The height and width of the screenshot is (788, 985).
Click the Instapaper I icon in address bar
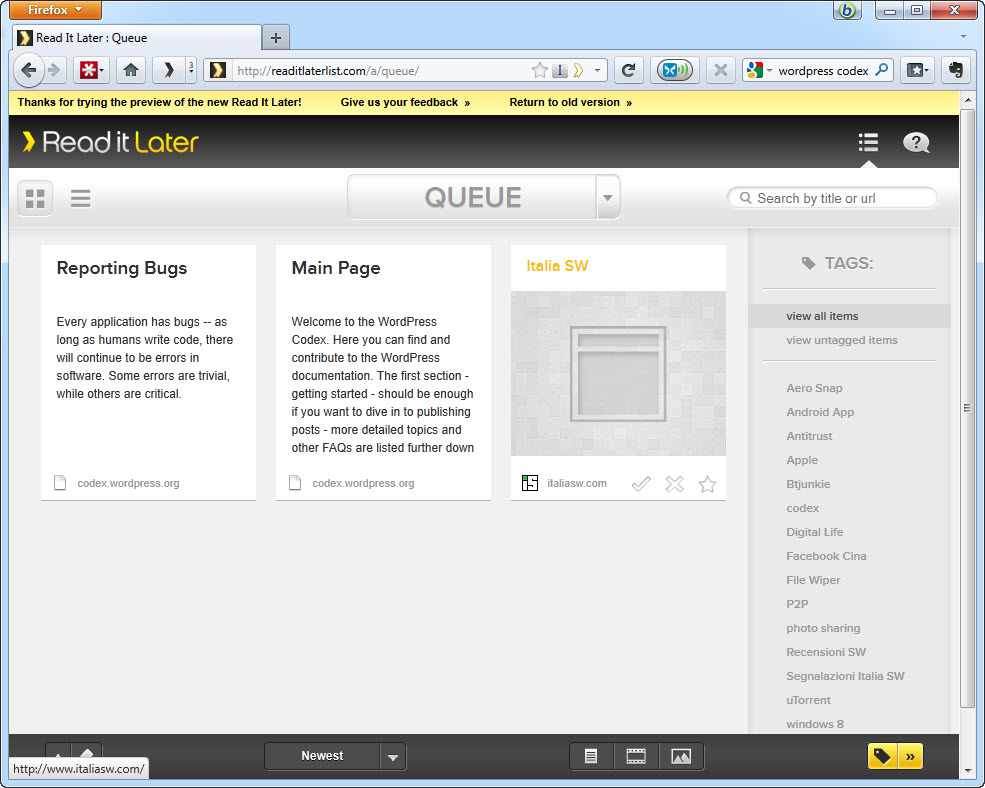pyautogui.click(x=559, y=70)
